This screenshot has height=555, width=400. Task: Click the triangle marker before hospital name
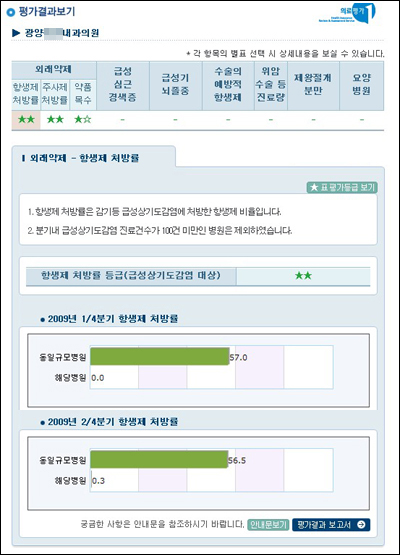point(16,33)
